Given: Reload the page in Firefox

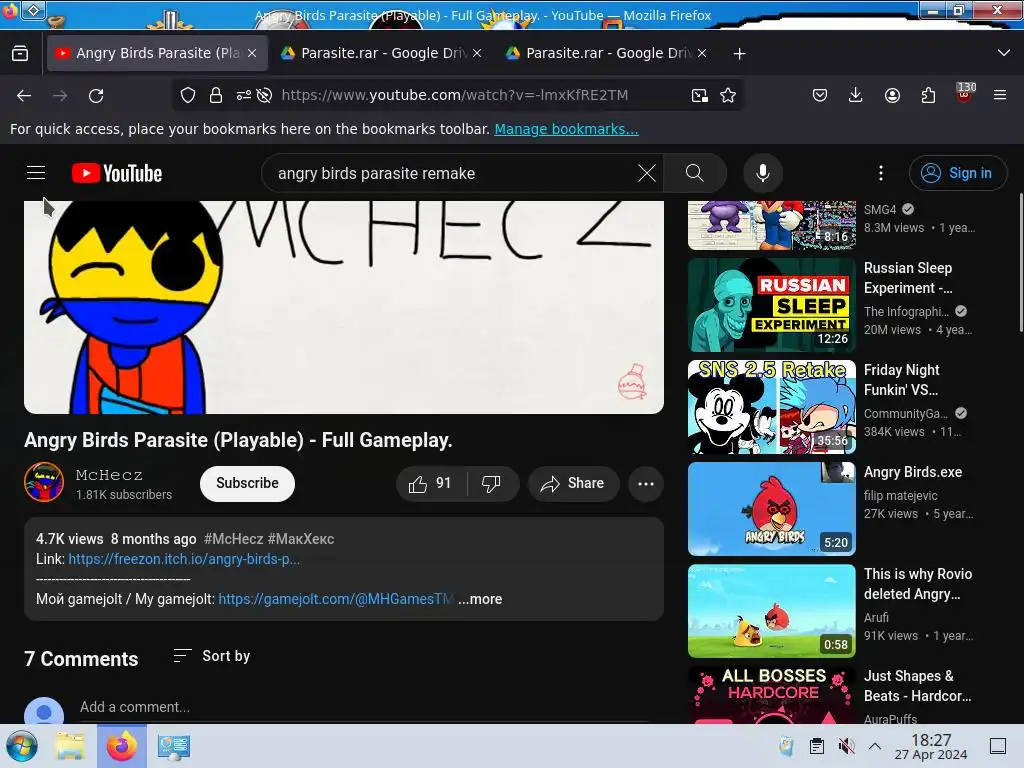Looking at the screenshot, I should (96, 96).
